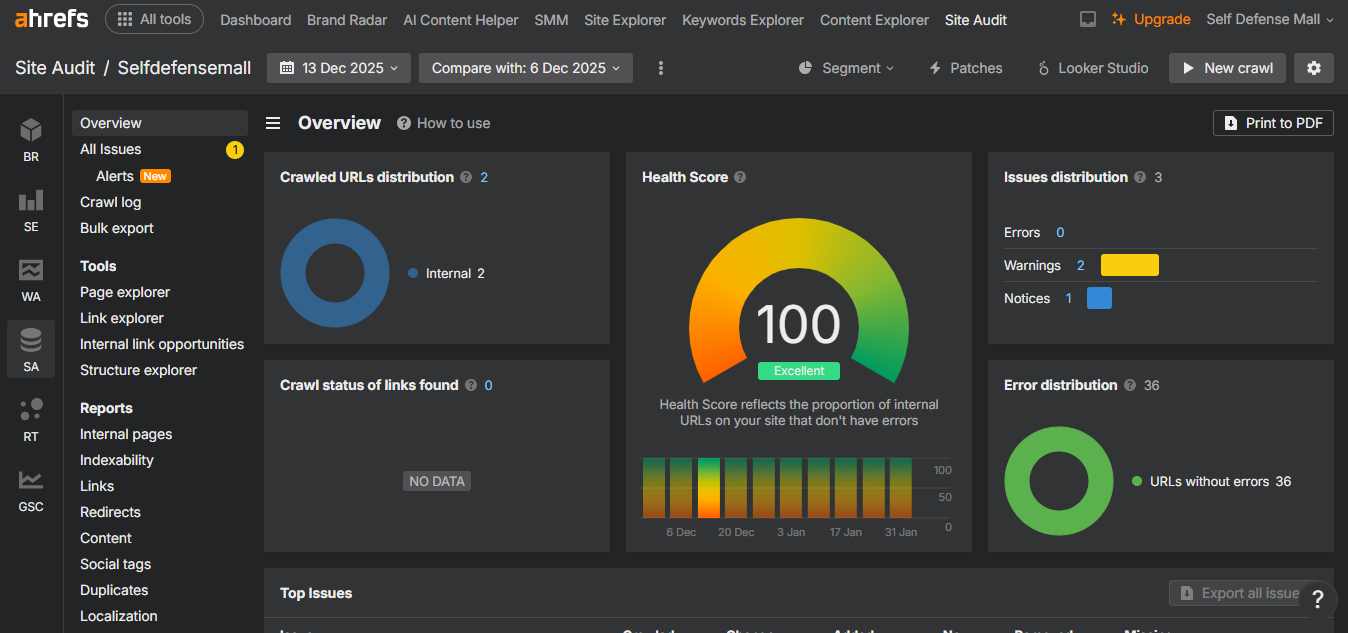
Task: Click the Ahrefs logo
Action: (x=51, y=19)
